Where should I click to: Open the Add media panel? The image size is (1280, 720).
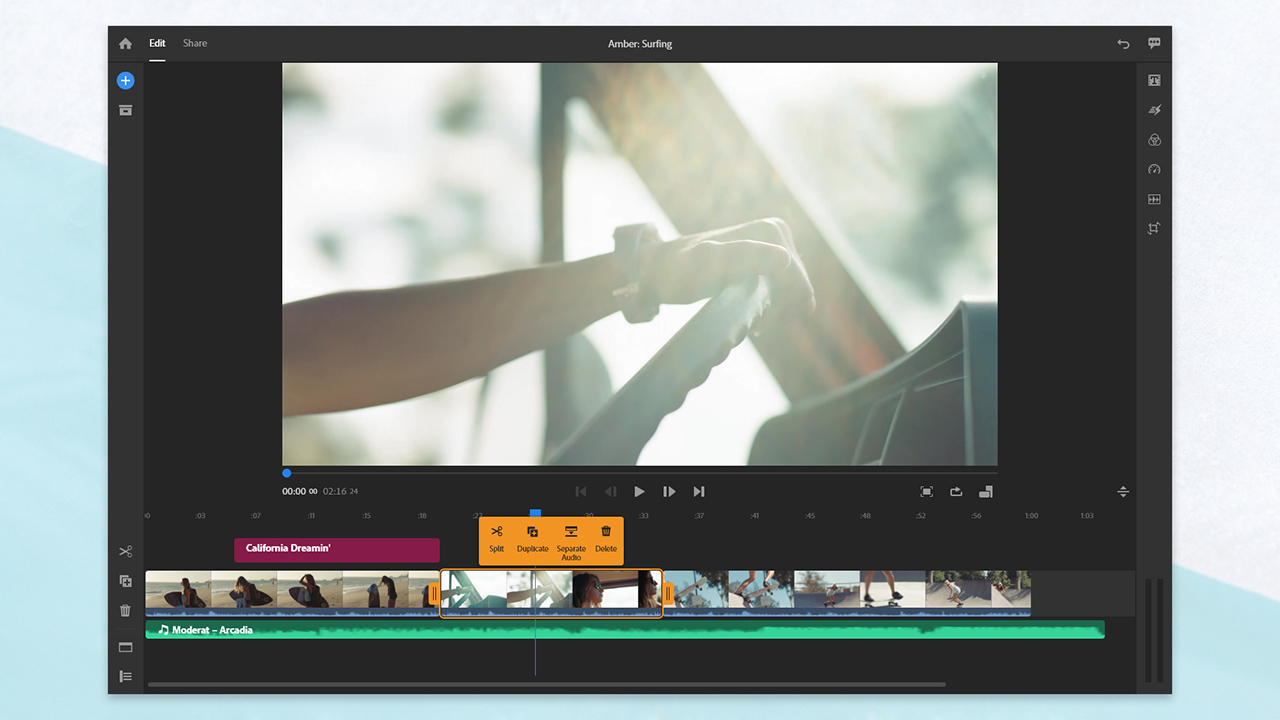click(125, 80)
